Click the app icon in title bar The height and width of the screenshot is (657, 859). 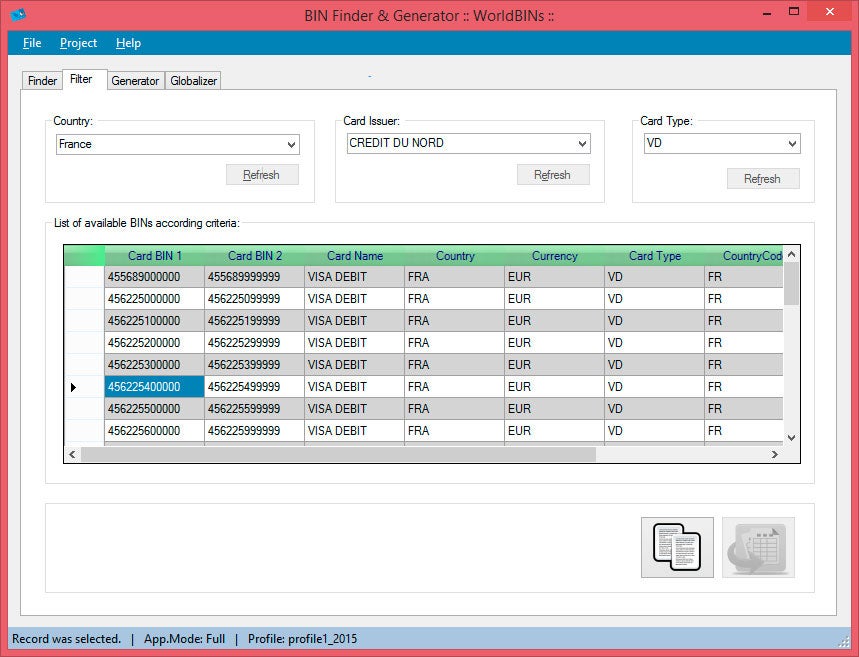[x=17, y=15]
